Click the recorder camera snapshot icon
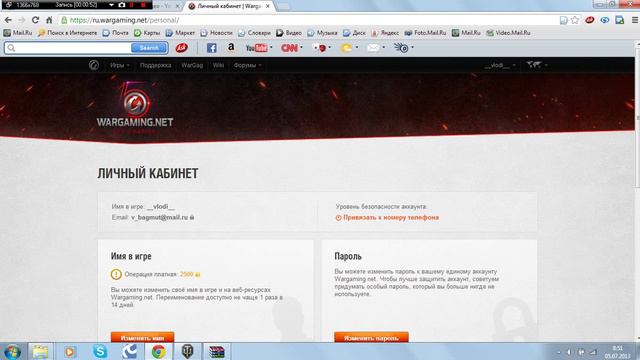Screen dimensions: 640x360 (x=122, y=5)
